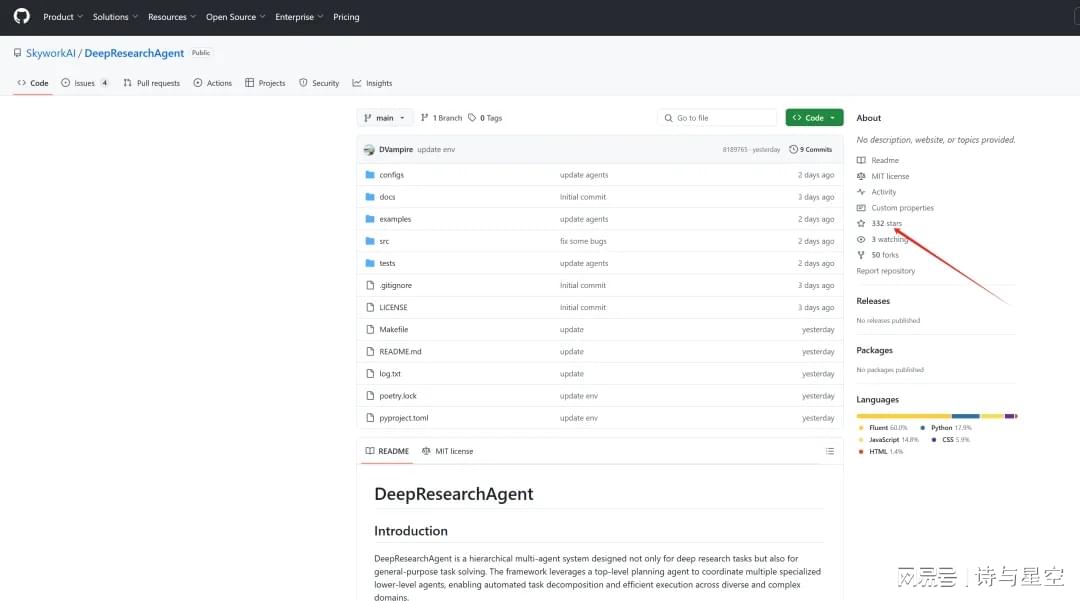The width and height of the screenshot is (1080, 601).
Task: Click the eye icon beside 3 watching
Action: (x=861, y=239)
